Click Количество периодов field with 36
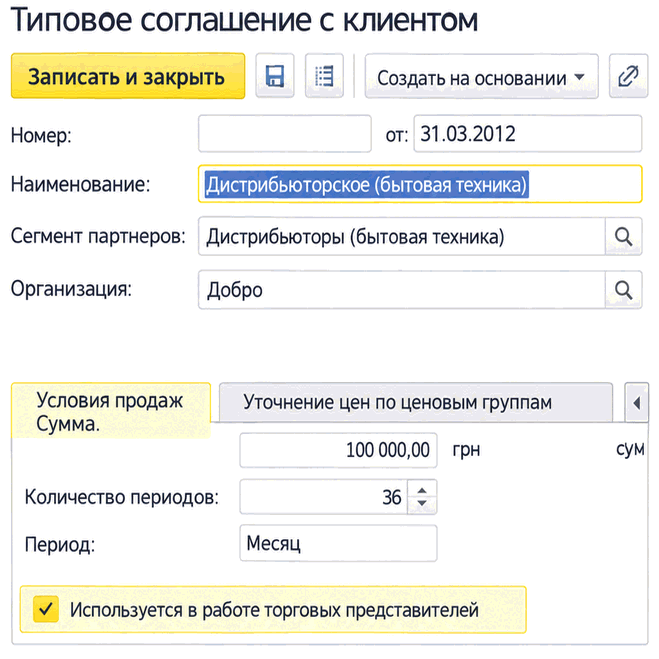The height and width of the screenshot is (659, 659). [324, 497]
